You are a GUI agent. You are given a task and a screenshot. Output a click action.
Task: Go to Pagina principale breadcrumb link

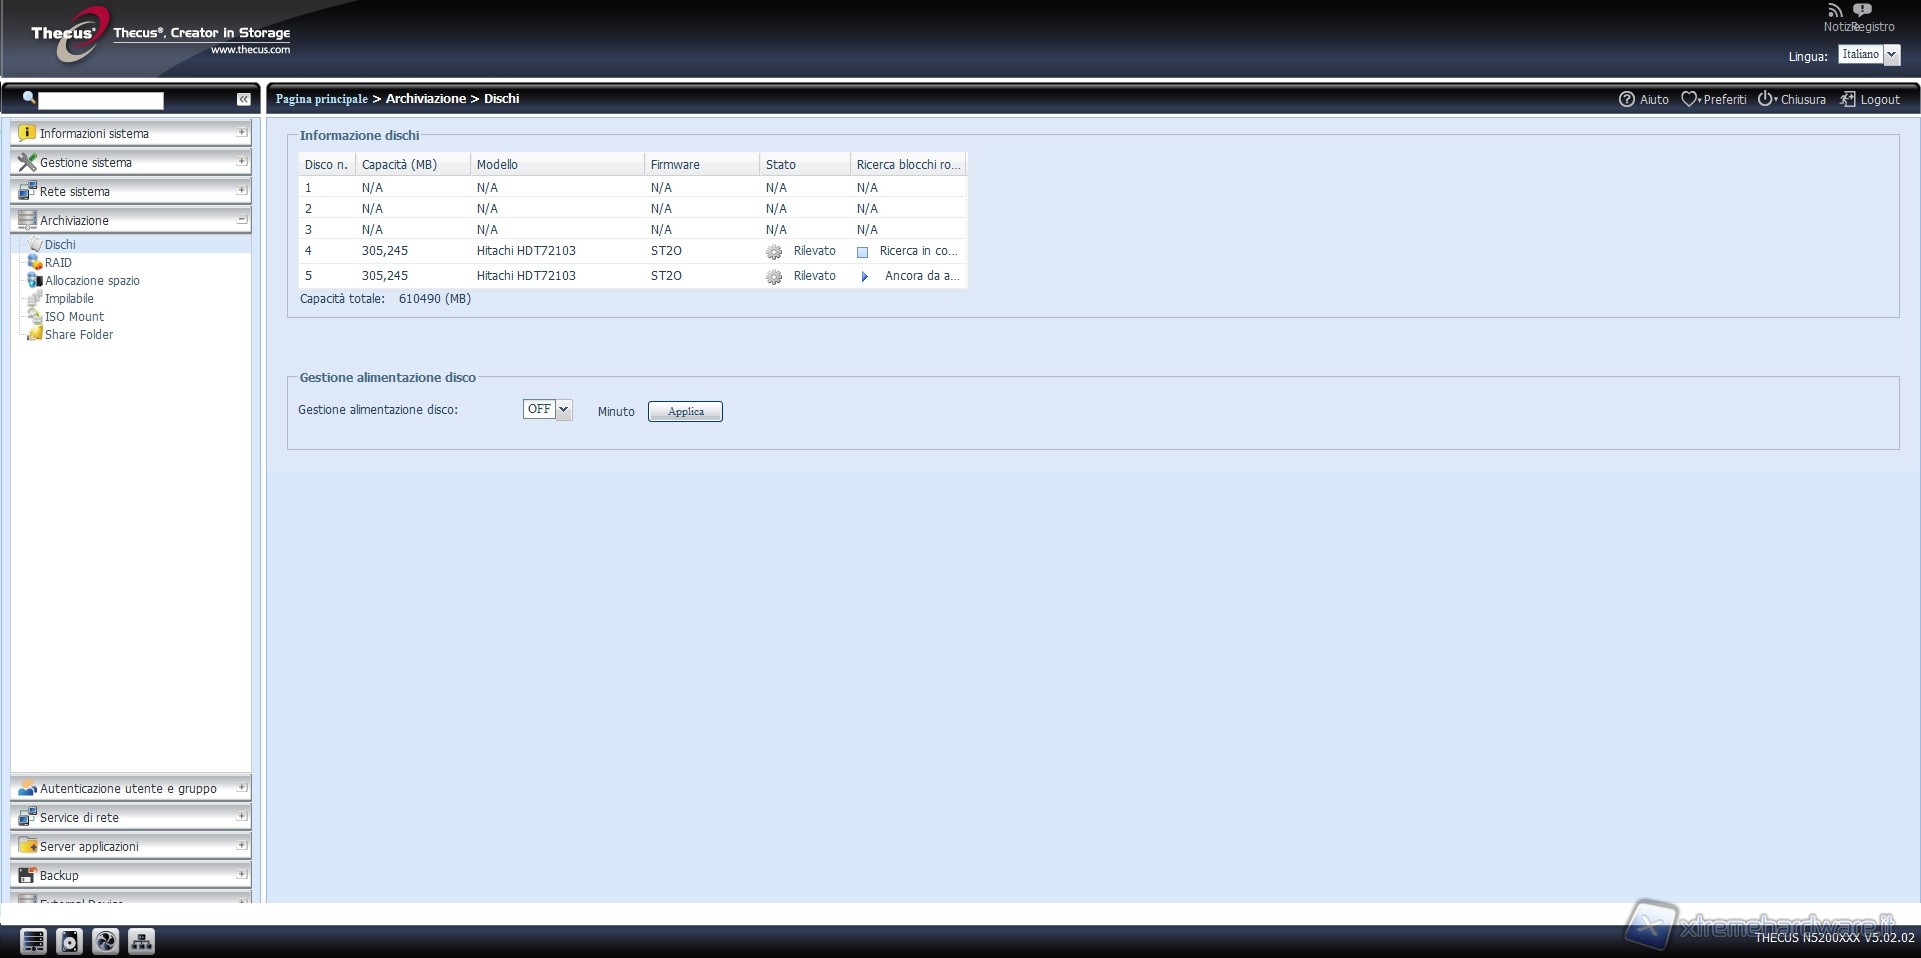321,99
